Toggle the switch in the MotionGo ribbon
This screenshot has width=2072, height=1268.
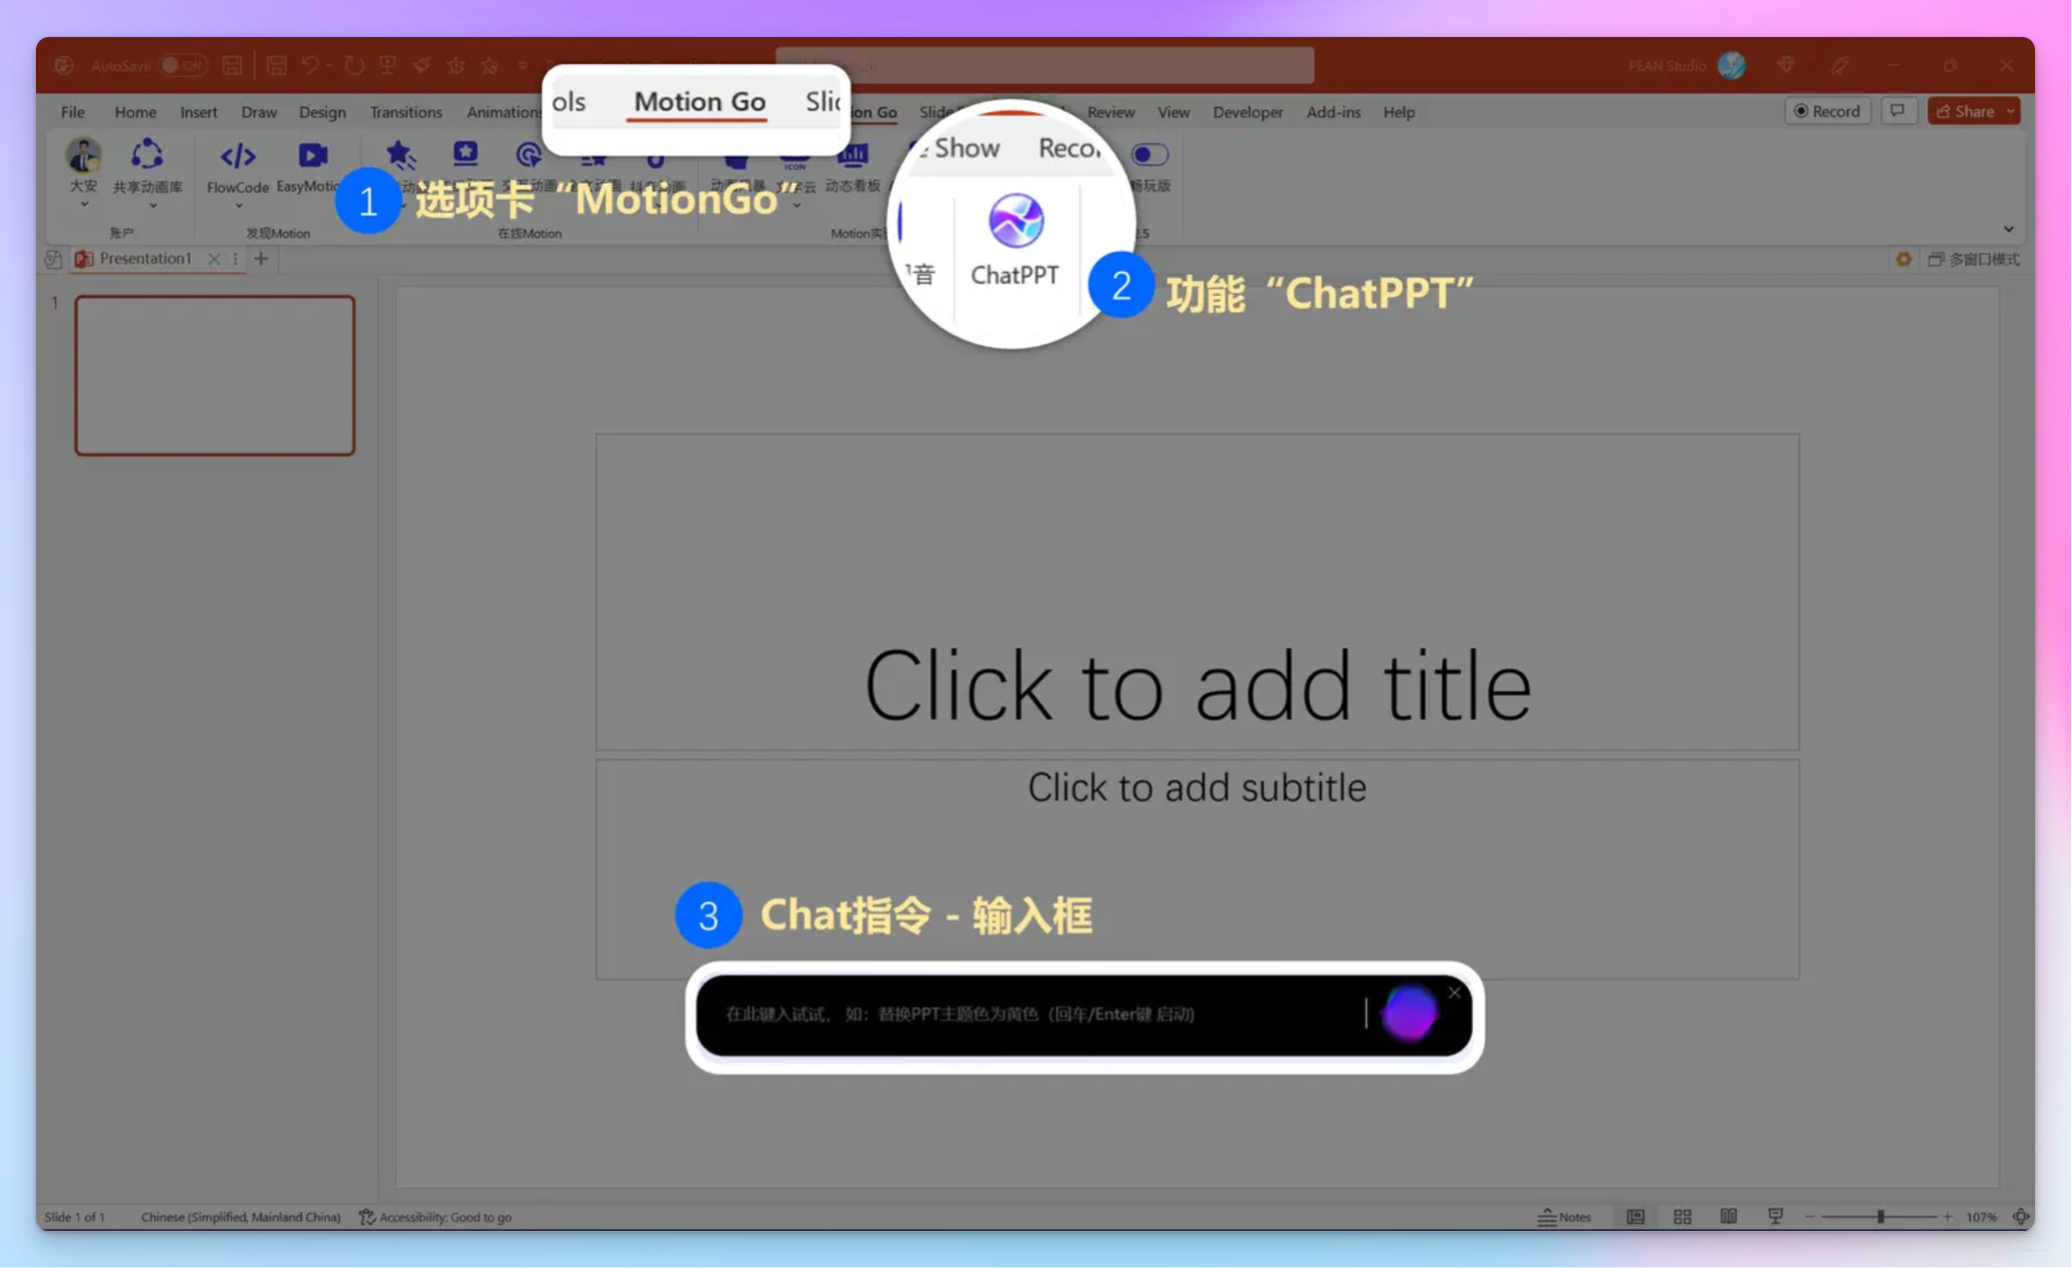[x=1149, y=153]
